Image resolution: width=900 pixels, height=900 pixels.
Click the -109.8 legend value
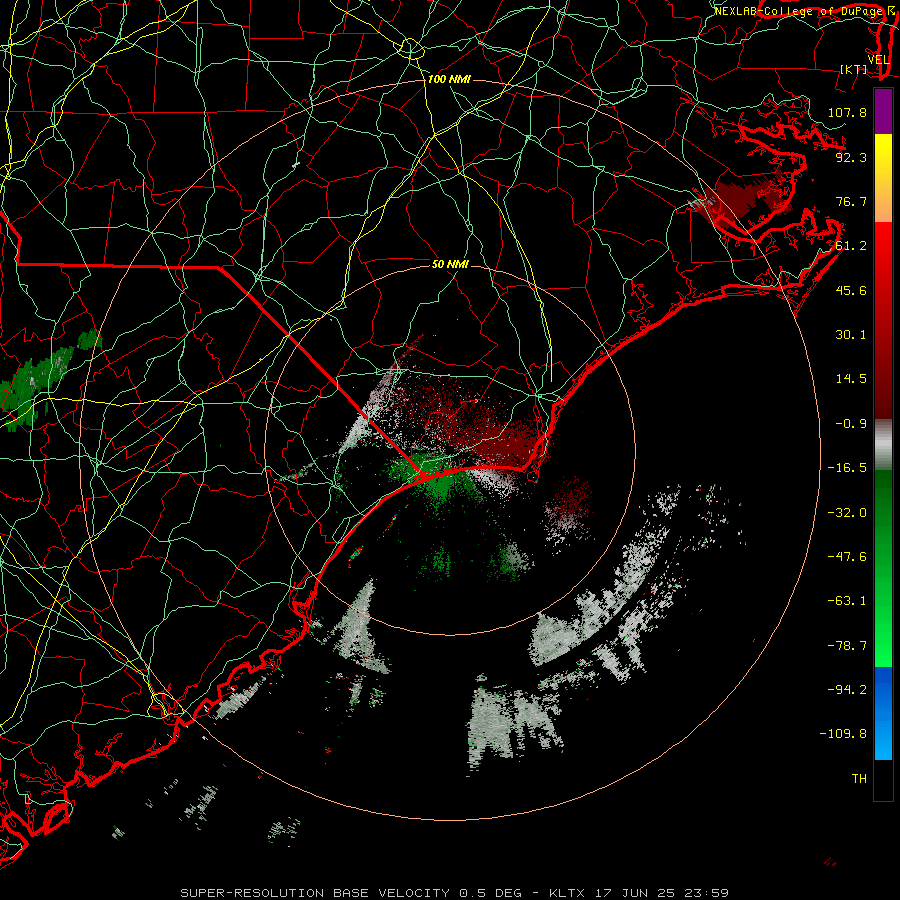[x=843, y=734]
